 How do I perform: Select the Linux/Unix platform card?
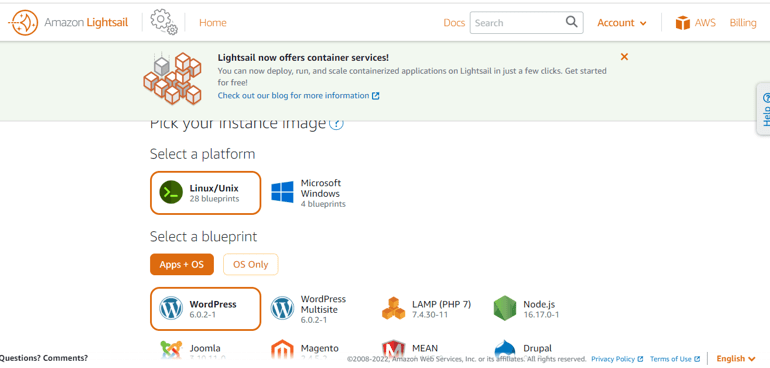[205, 193]
